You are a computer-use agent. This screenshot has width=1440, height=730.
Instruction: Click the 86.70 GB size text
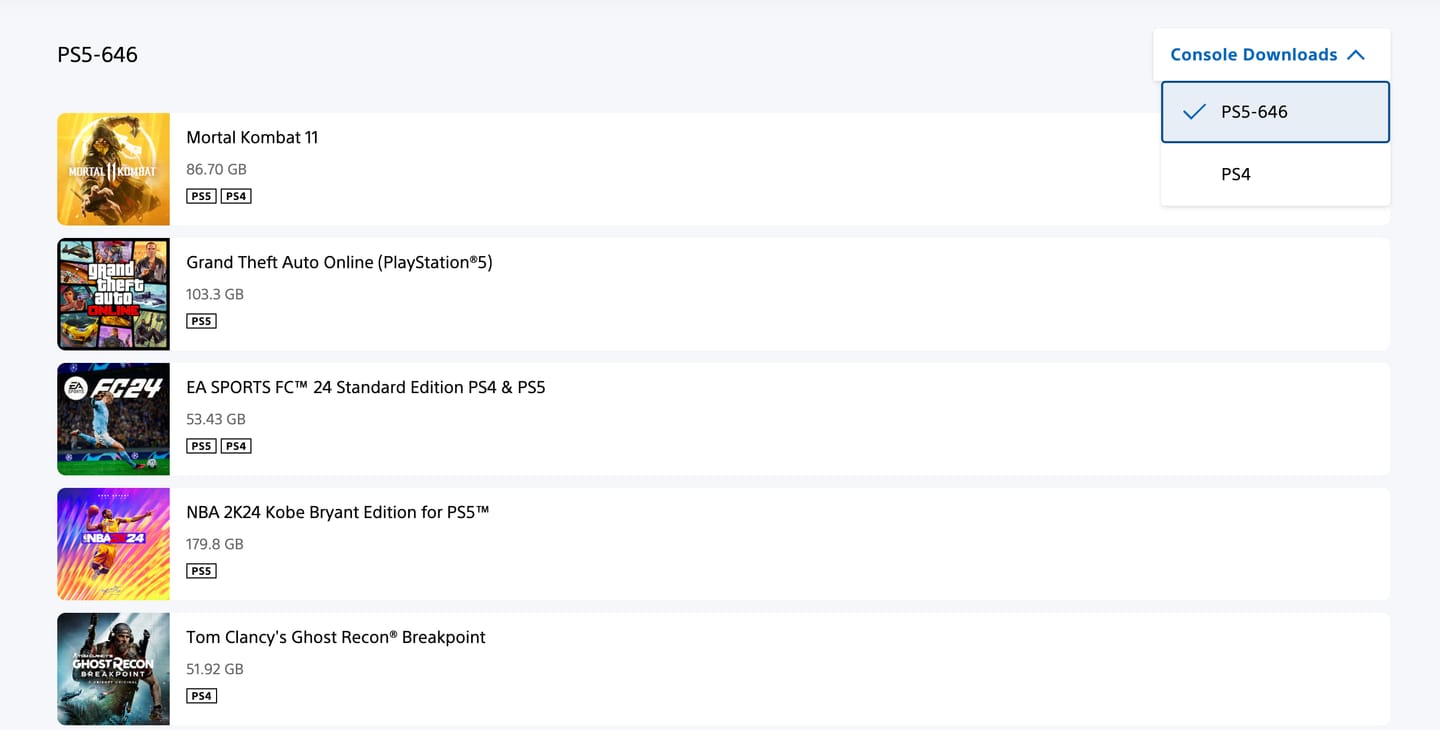pos(216,169)
